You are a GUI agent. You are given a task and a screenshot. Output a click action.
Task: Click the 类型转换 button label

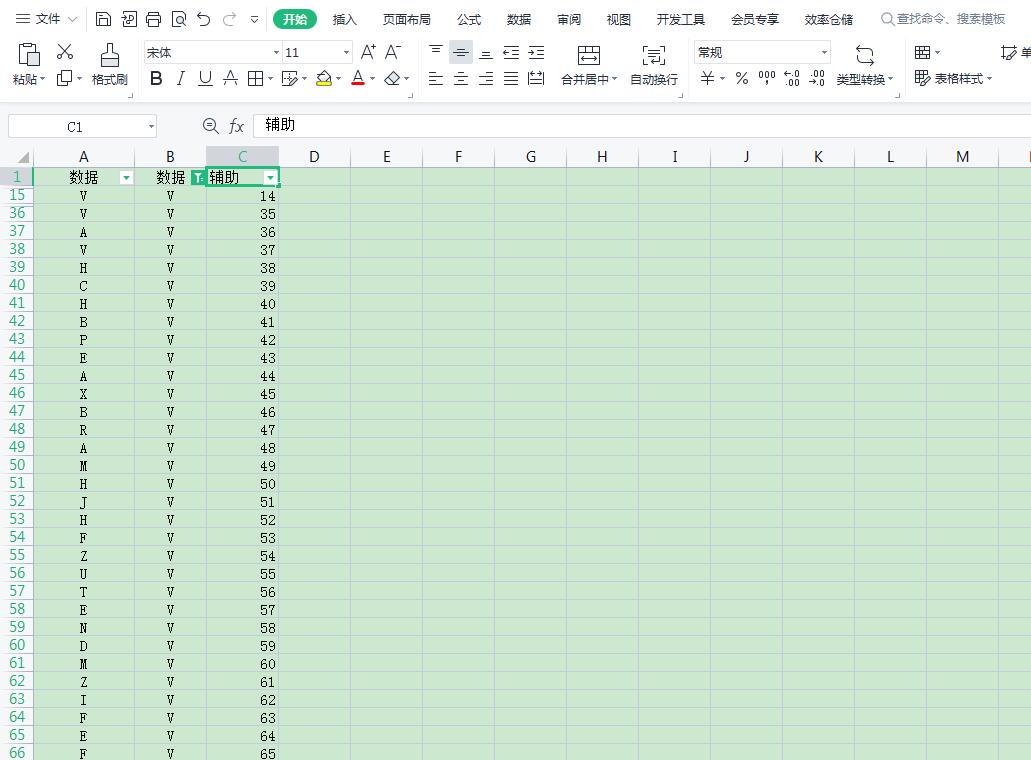tap(860, 80)
